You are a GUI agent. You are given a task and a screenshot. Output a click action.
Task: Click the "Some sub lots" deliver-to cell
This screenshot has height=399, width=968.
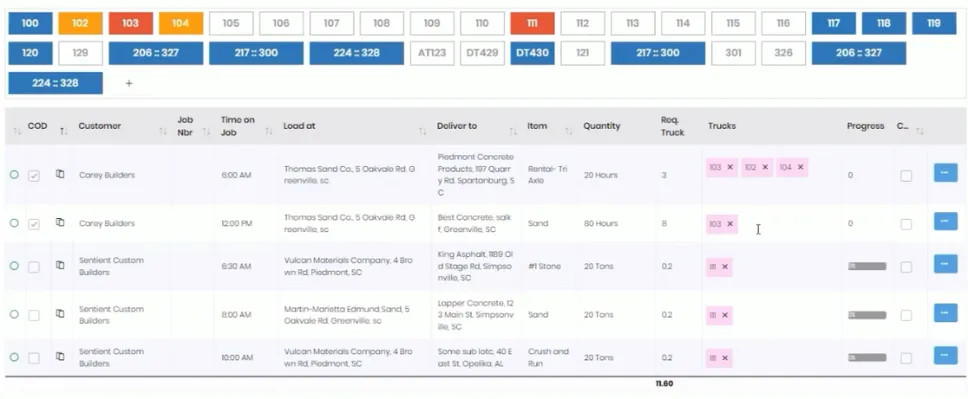[475, 358]
